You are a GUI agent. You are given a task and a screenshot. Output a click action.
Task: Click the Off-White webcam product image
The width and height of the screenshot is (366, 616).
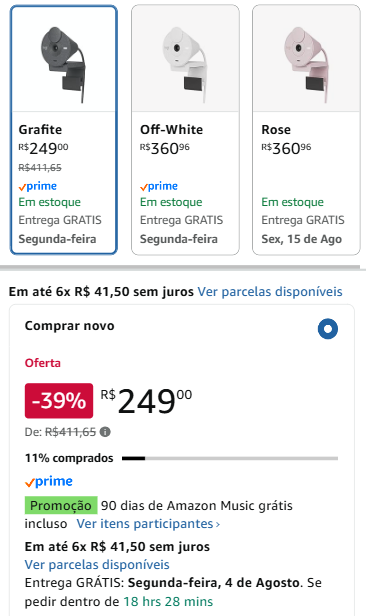[185, 64]
